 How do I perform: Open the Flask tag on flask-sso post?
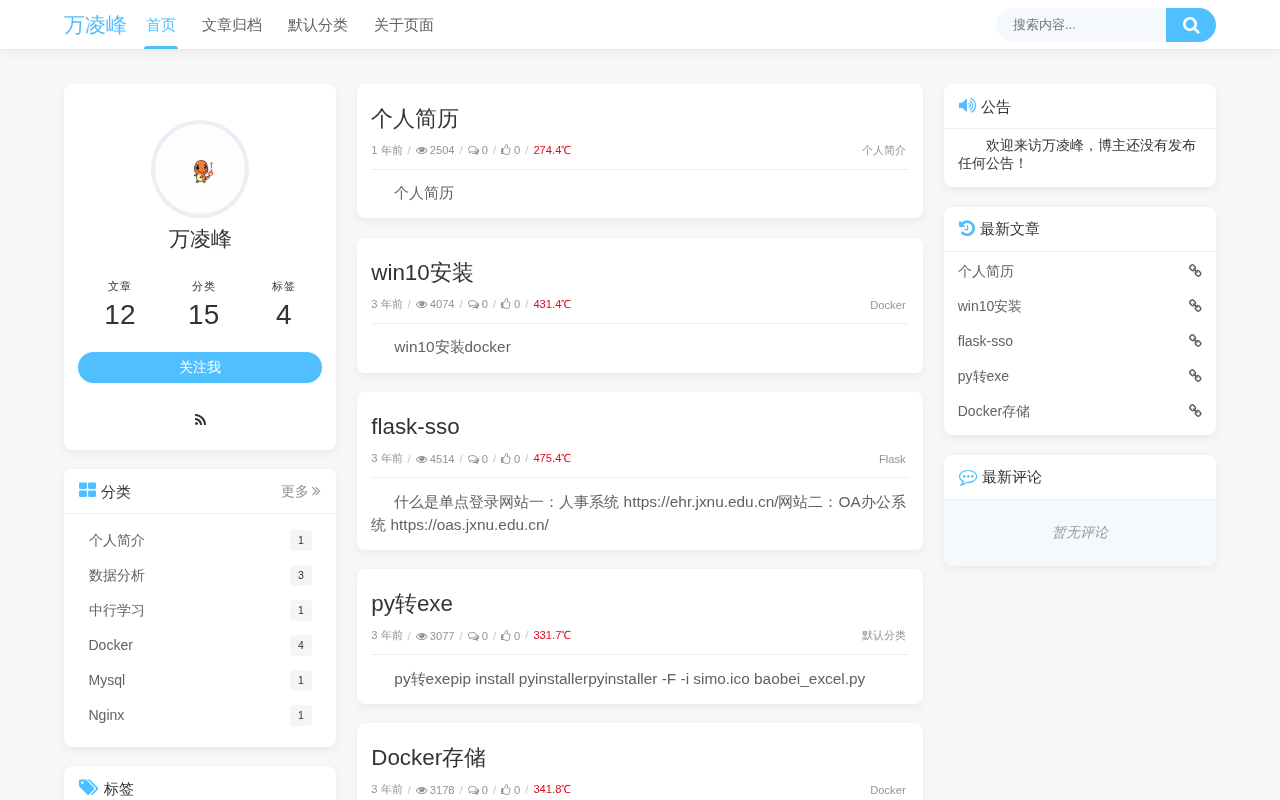(x=892, y=459)
